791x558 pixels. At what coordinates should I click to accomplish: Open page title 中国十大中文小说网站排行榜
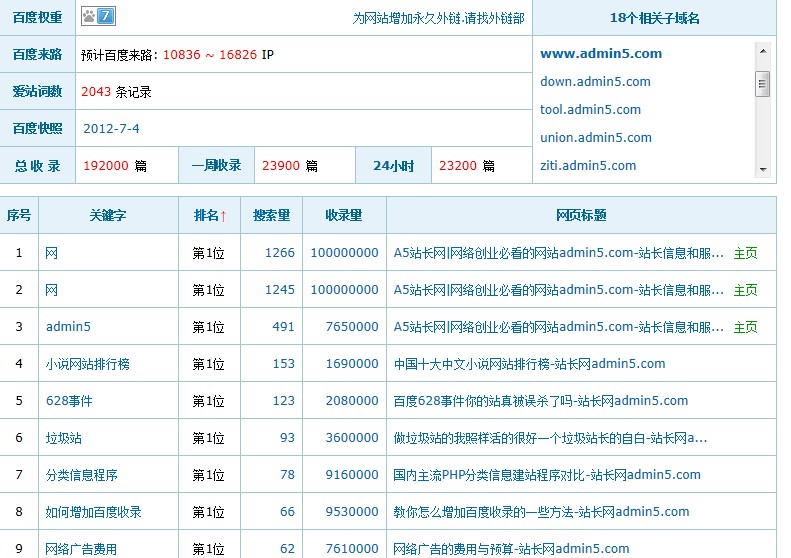coord(529,364)
